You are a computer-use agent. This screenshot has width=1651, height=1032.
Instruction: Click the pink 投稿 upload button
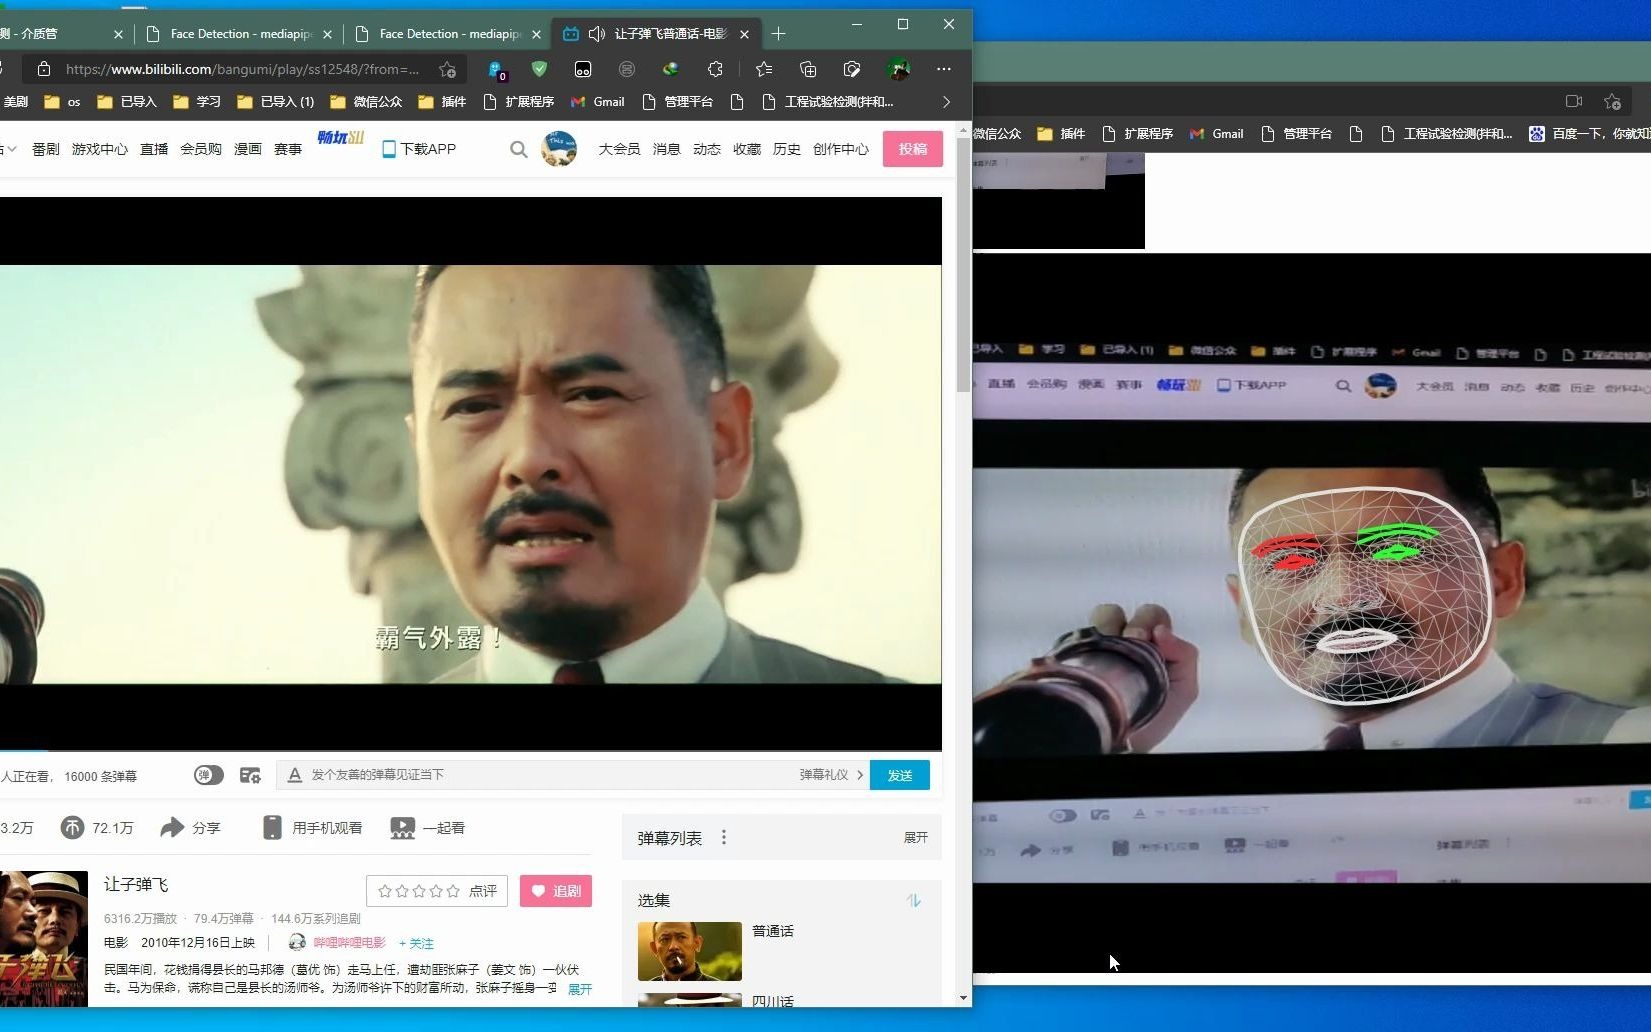click(x=912, y=149)
